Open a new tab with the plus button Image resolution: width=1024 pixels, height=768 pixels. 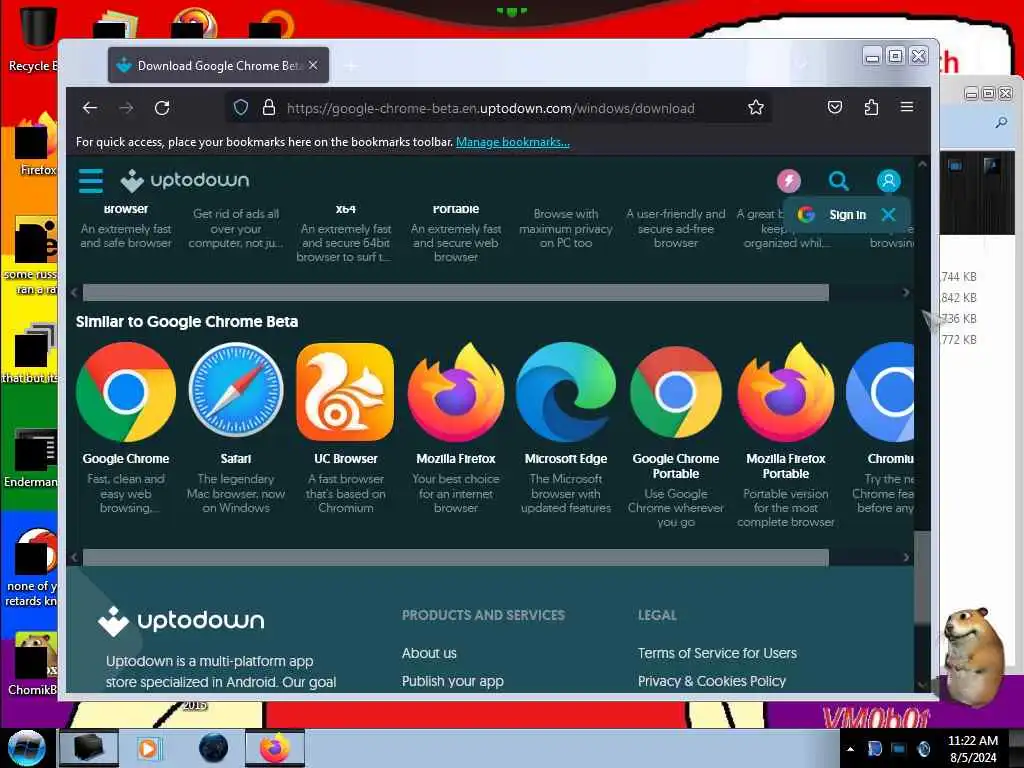(x=351, y=65)
